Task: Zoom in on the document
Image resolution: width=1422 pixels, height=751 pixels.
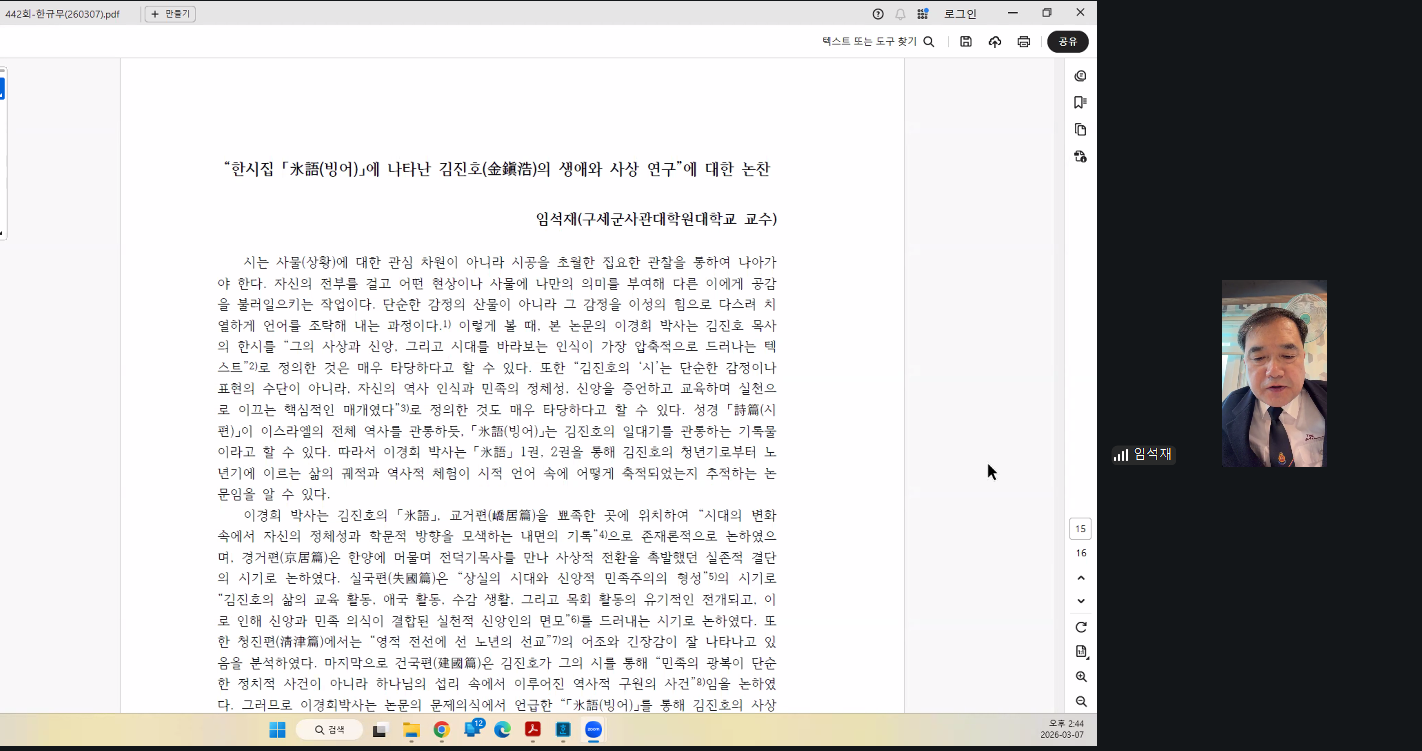Action: pyautogui.click(x=1081, y=677)
